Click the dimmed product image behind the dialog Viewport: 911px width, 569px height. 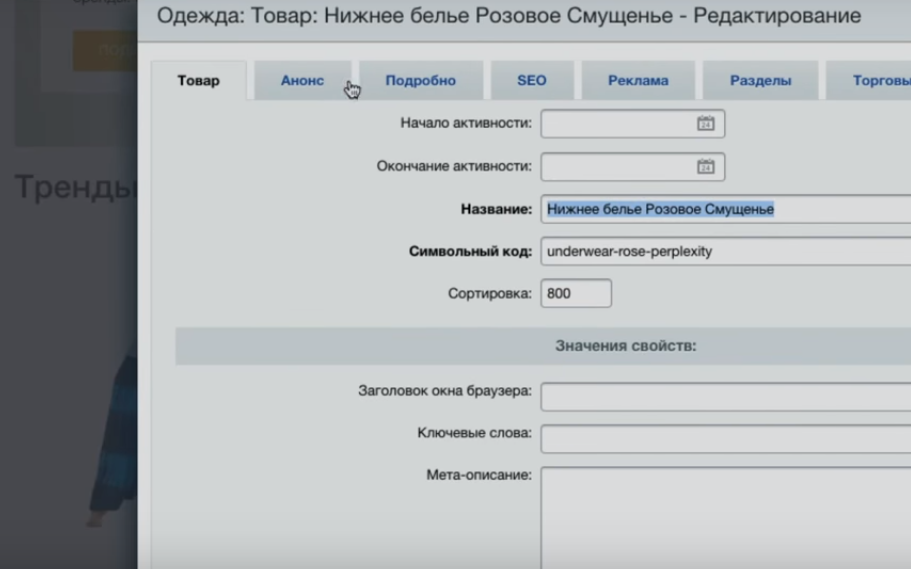click(x=110, y=440)
